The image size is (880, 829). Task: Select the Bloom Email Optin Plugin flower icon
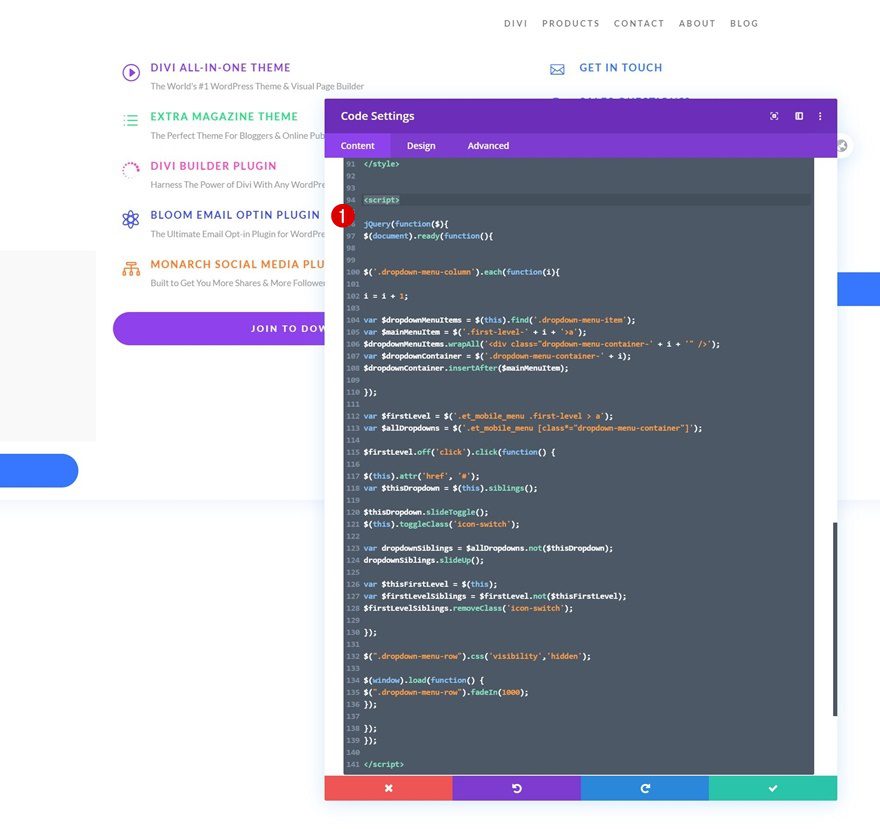point(131,219)
